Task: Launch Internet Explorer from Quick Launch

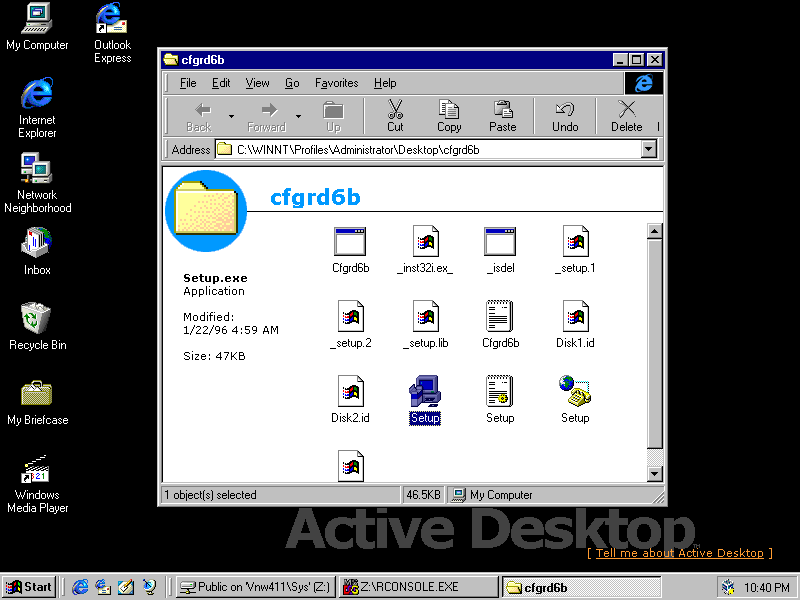Action: click(80, 587)
